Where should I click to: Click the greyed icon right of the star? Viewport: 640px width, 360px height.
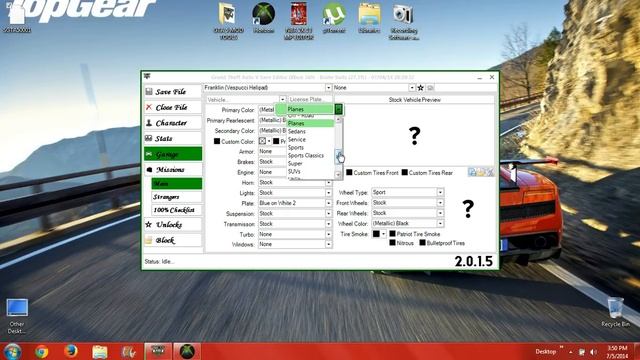click(x=430, y=88)
